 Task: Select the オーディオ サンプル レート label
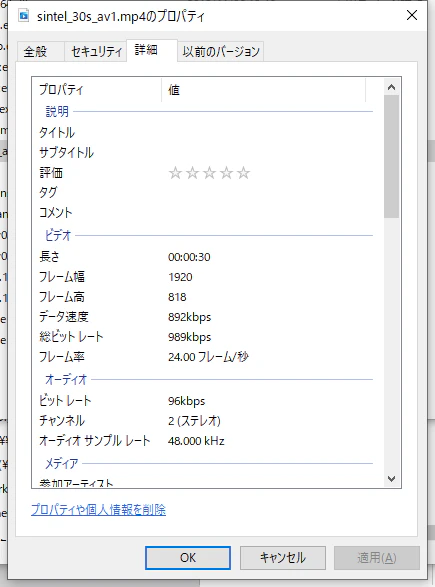coord(95,441)
